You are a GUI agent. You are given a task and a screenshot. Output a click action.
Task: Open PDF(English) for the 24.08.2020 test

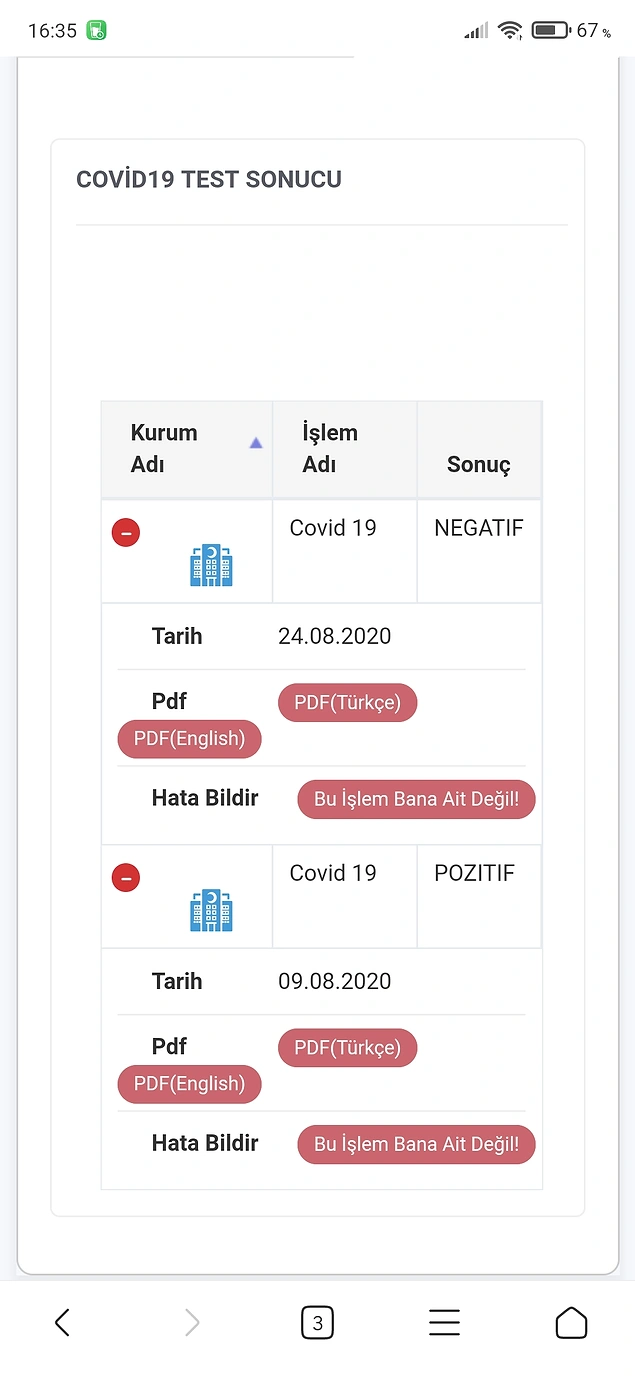(x=189, y=740)
